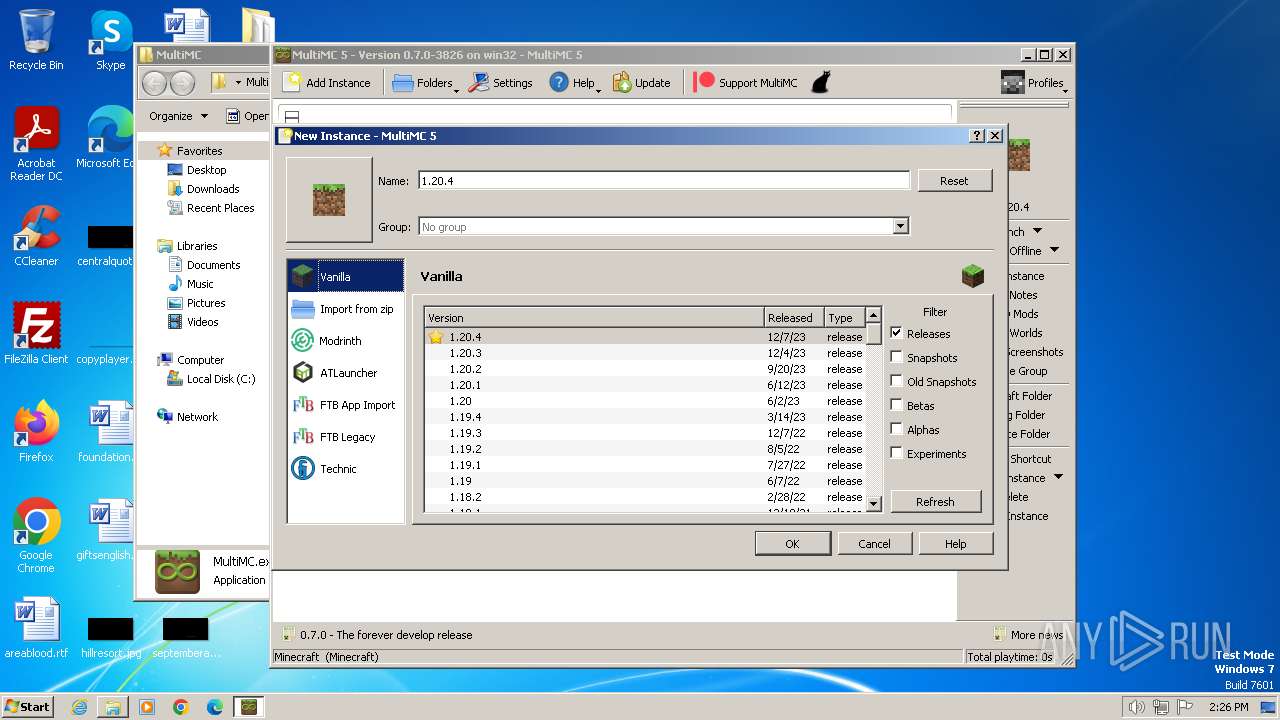Click What's This help button in title bar
The image size is (1280, 720).
pos(977,136)
